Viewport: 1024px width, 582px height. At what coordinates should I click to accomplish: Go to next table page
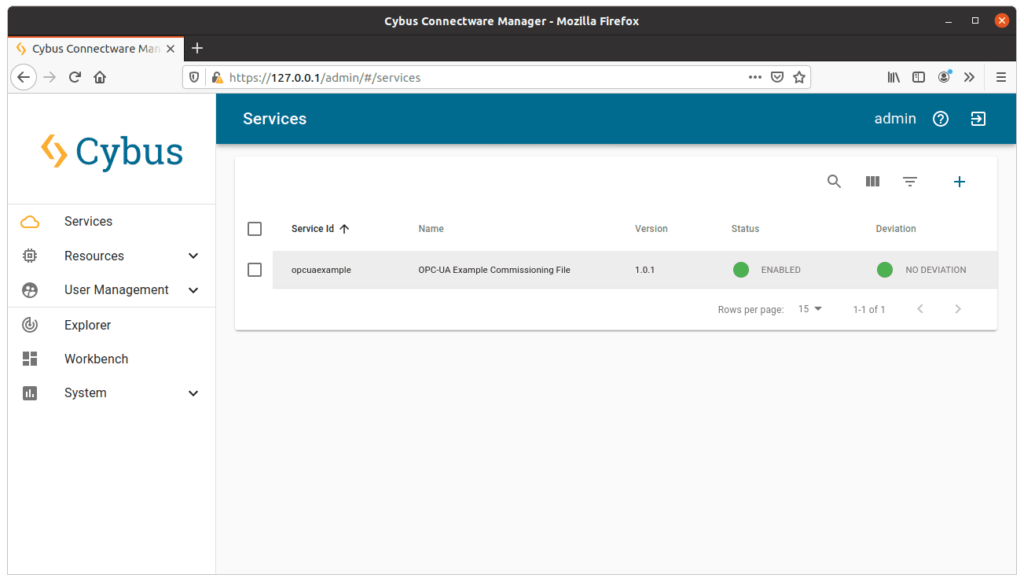(x=958, y=309)
